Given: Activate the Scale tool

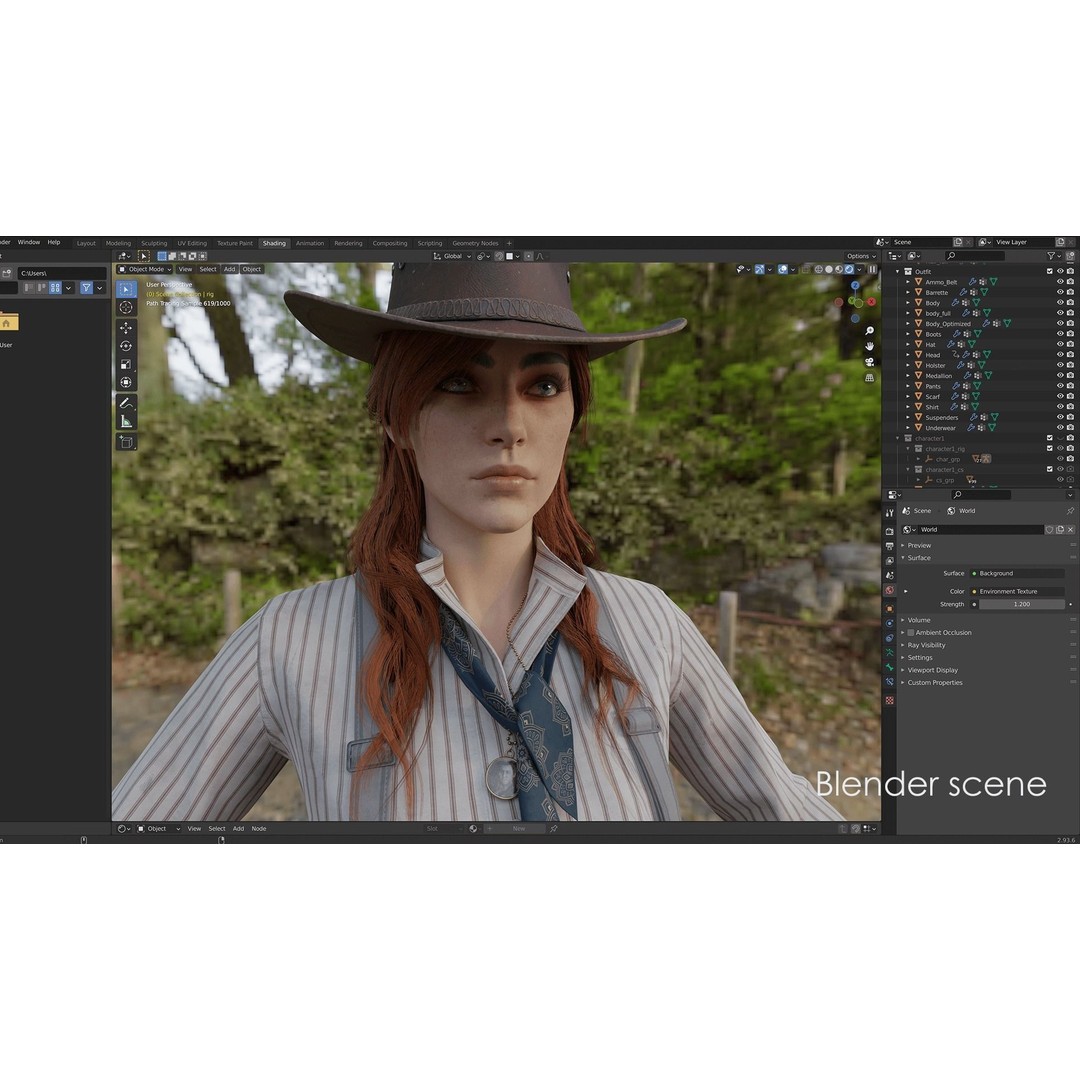Looking at the screenshot, I should tap(126, 364).
